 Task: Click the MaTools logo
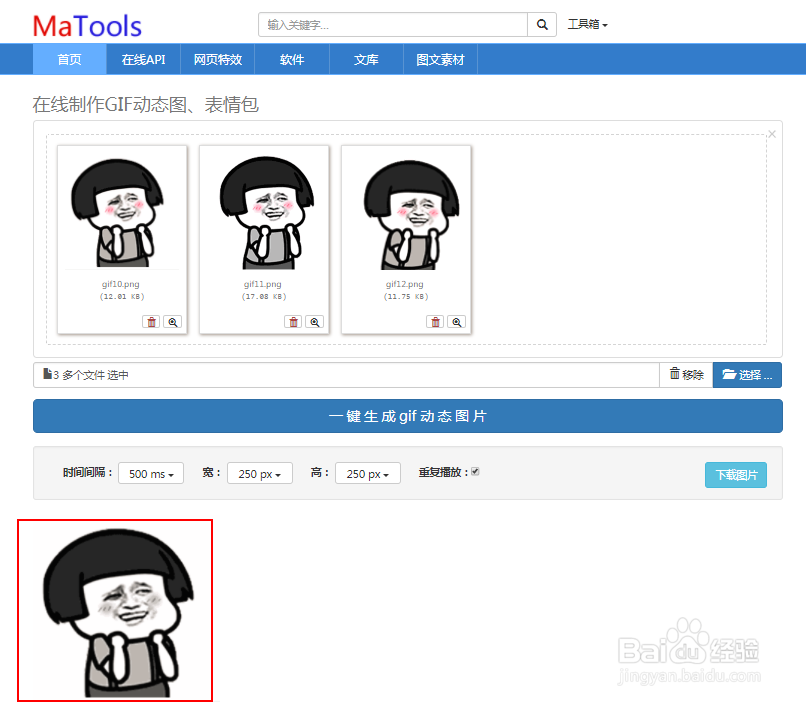[x=87, y=26]
